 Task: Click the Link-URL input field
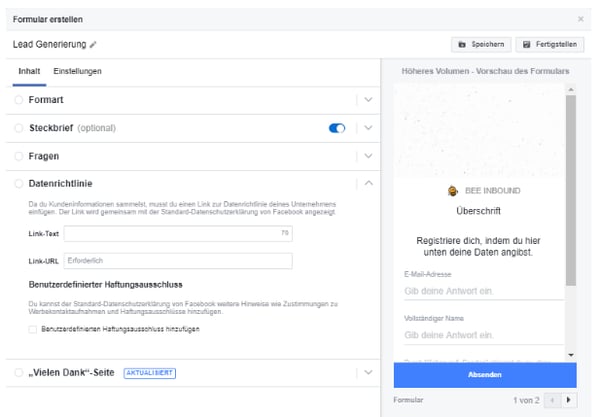(x=177, y=261)
